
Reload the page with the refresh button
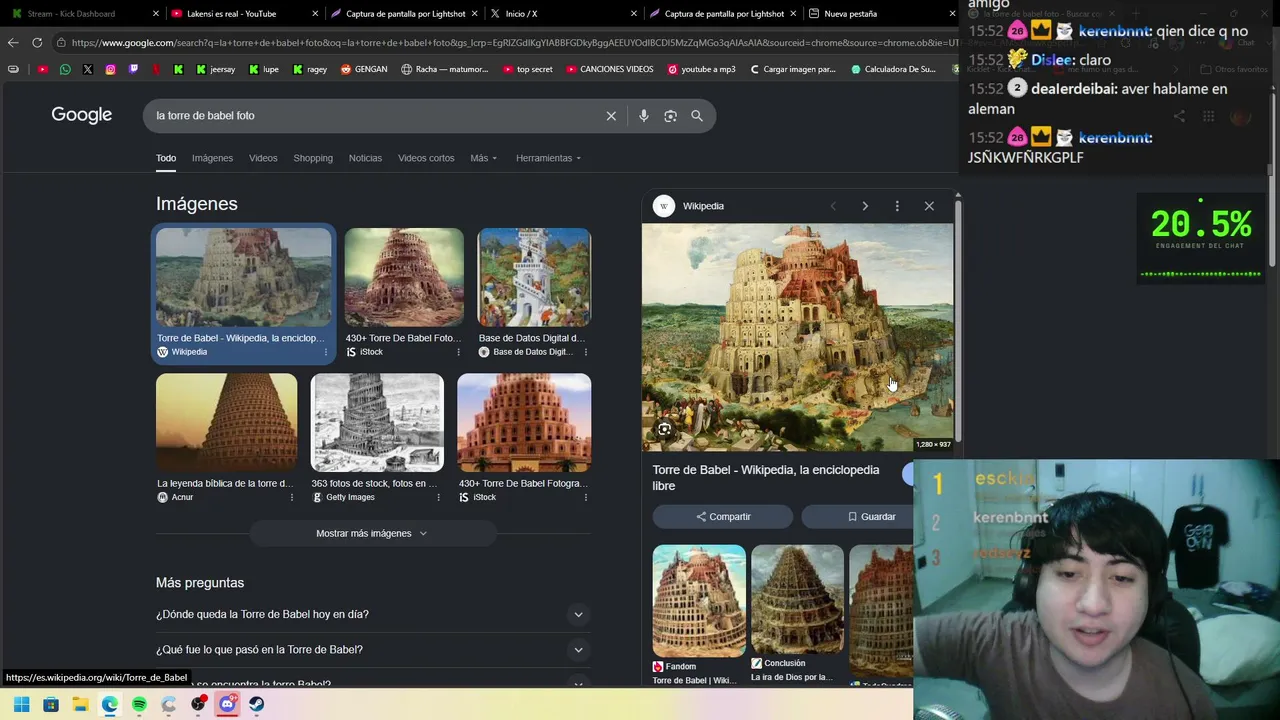coord(37,42)
